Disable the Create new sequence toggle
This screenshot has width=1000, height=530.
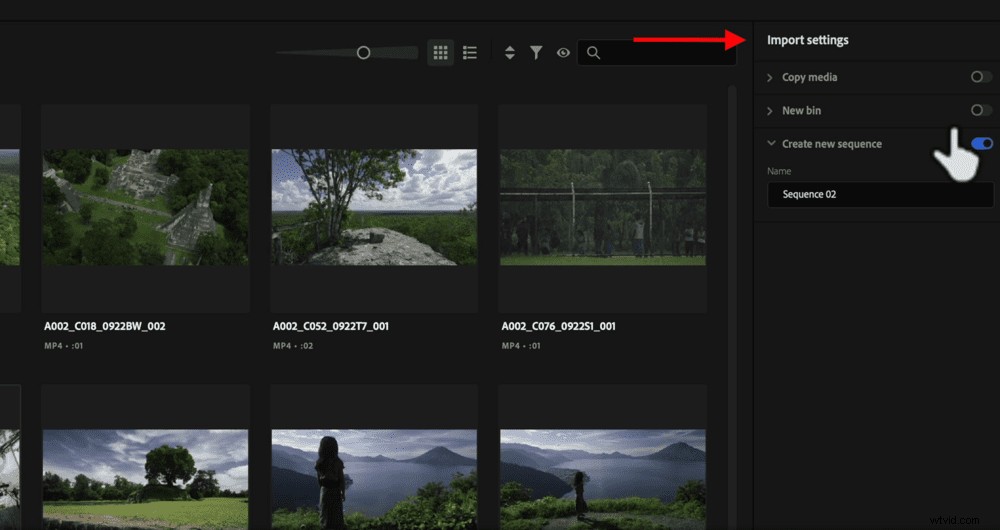point(982,144)
